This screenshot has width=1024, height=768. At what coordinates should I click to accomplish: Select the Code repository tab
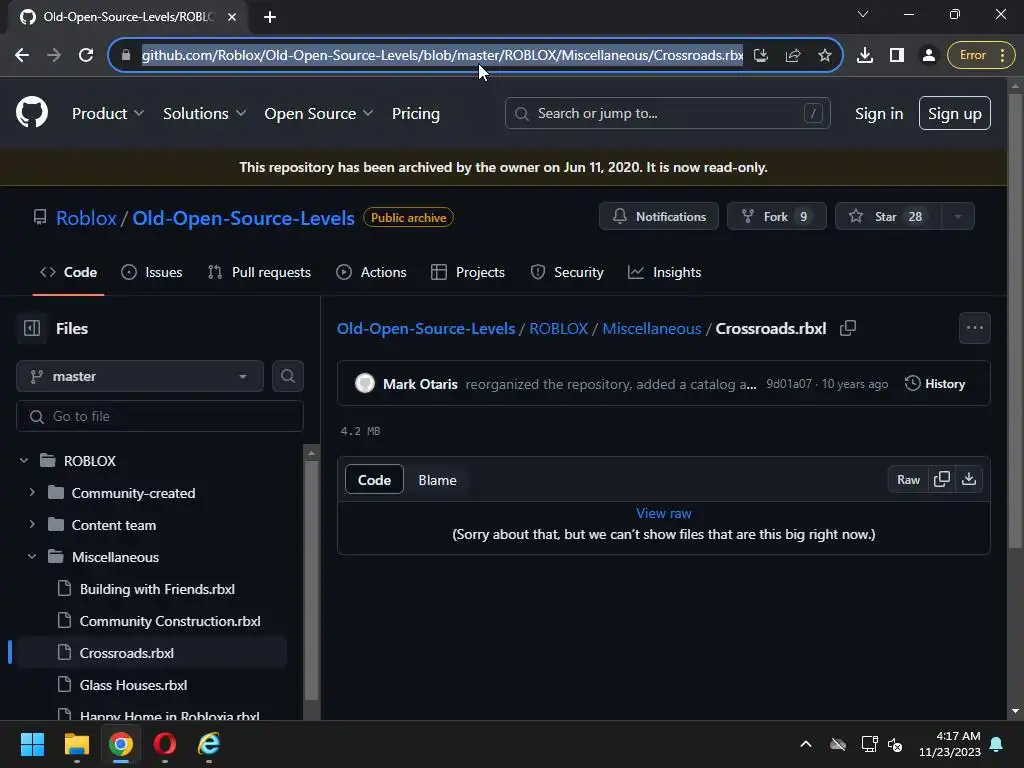69,272
